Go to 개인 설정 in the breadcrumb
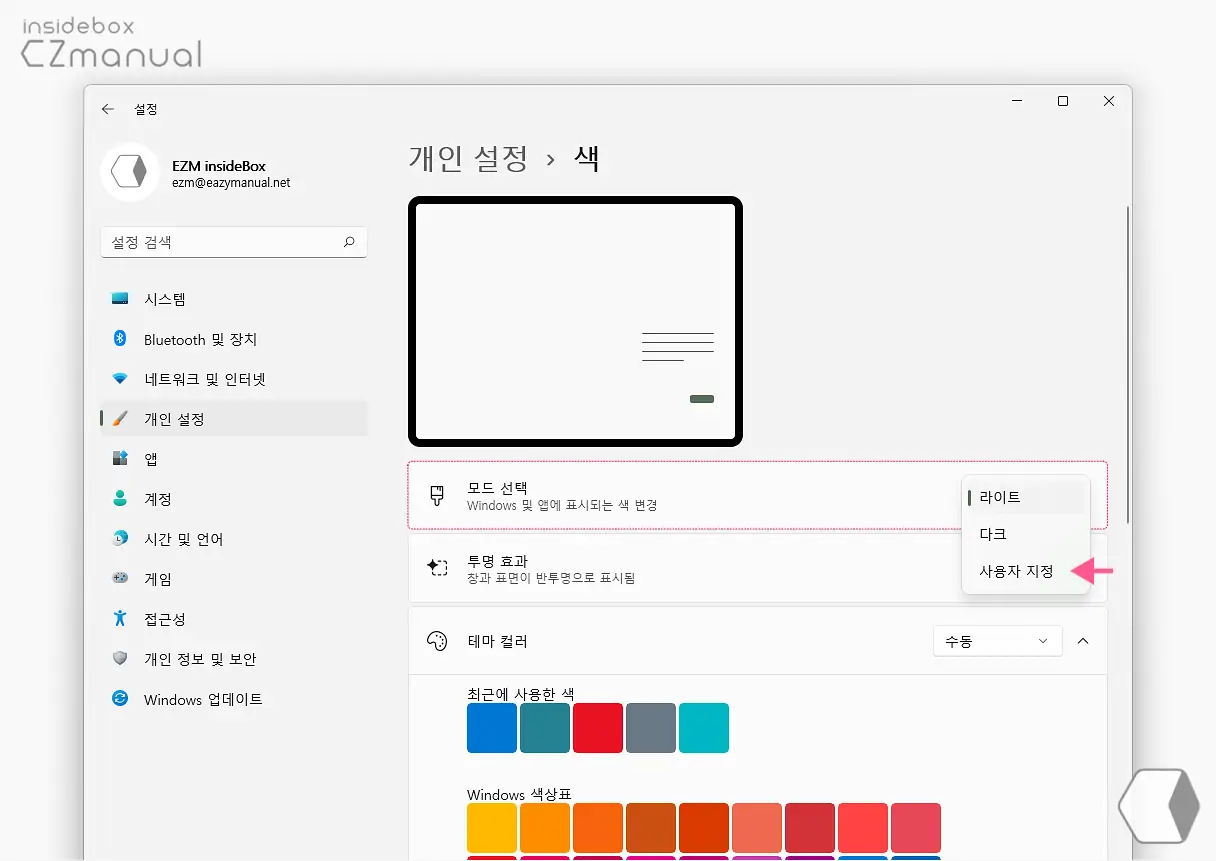 pos(468,158)
